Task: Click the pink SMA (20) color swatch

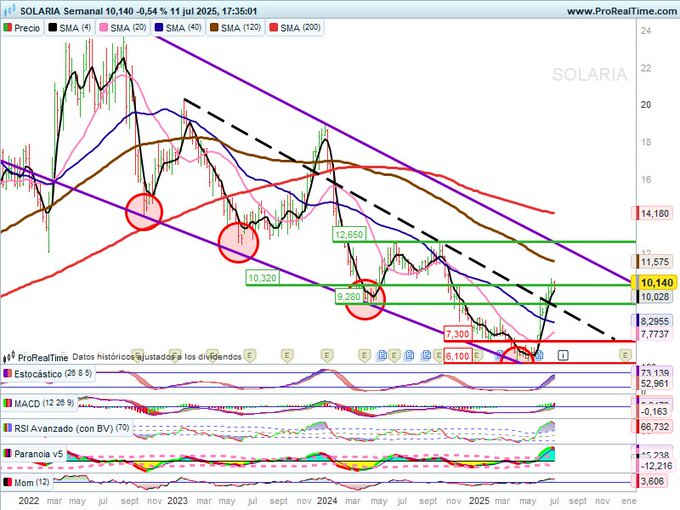Action: point(103,28)
